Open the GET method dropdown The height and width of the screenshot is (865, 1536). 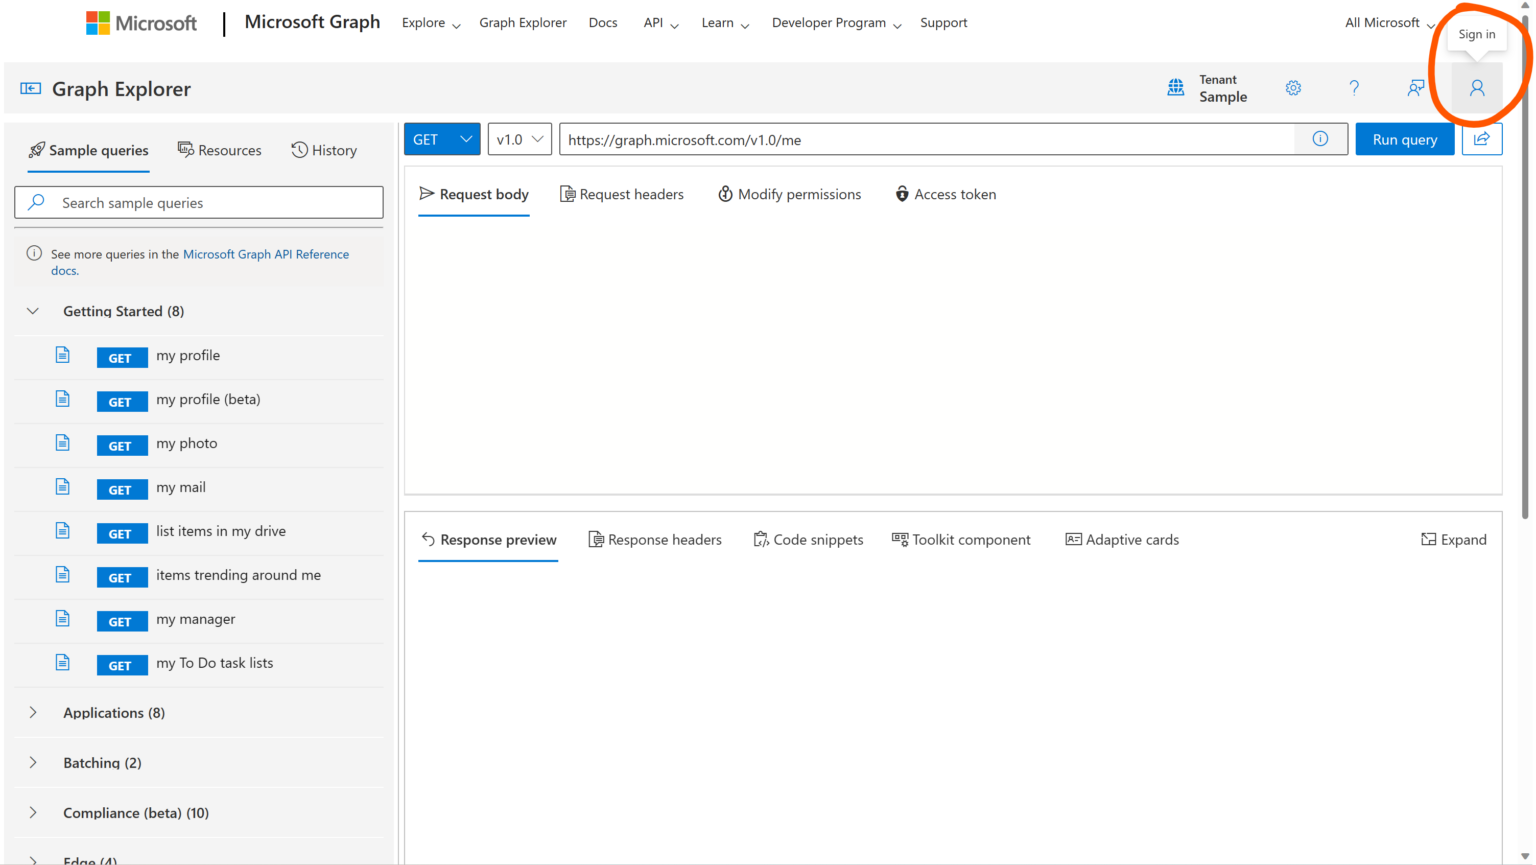(x=441, y=139)
